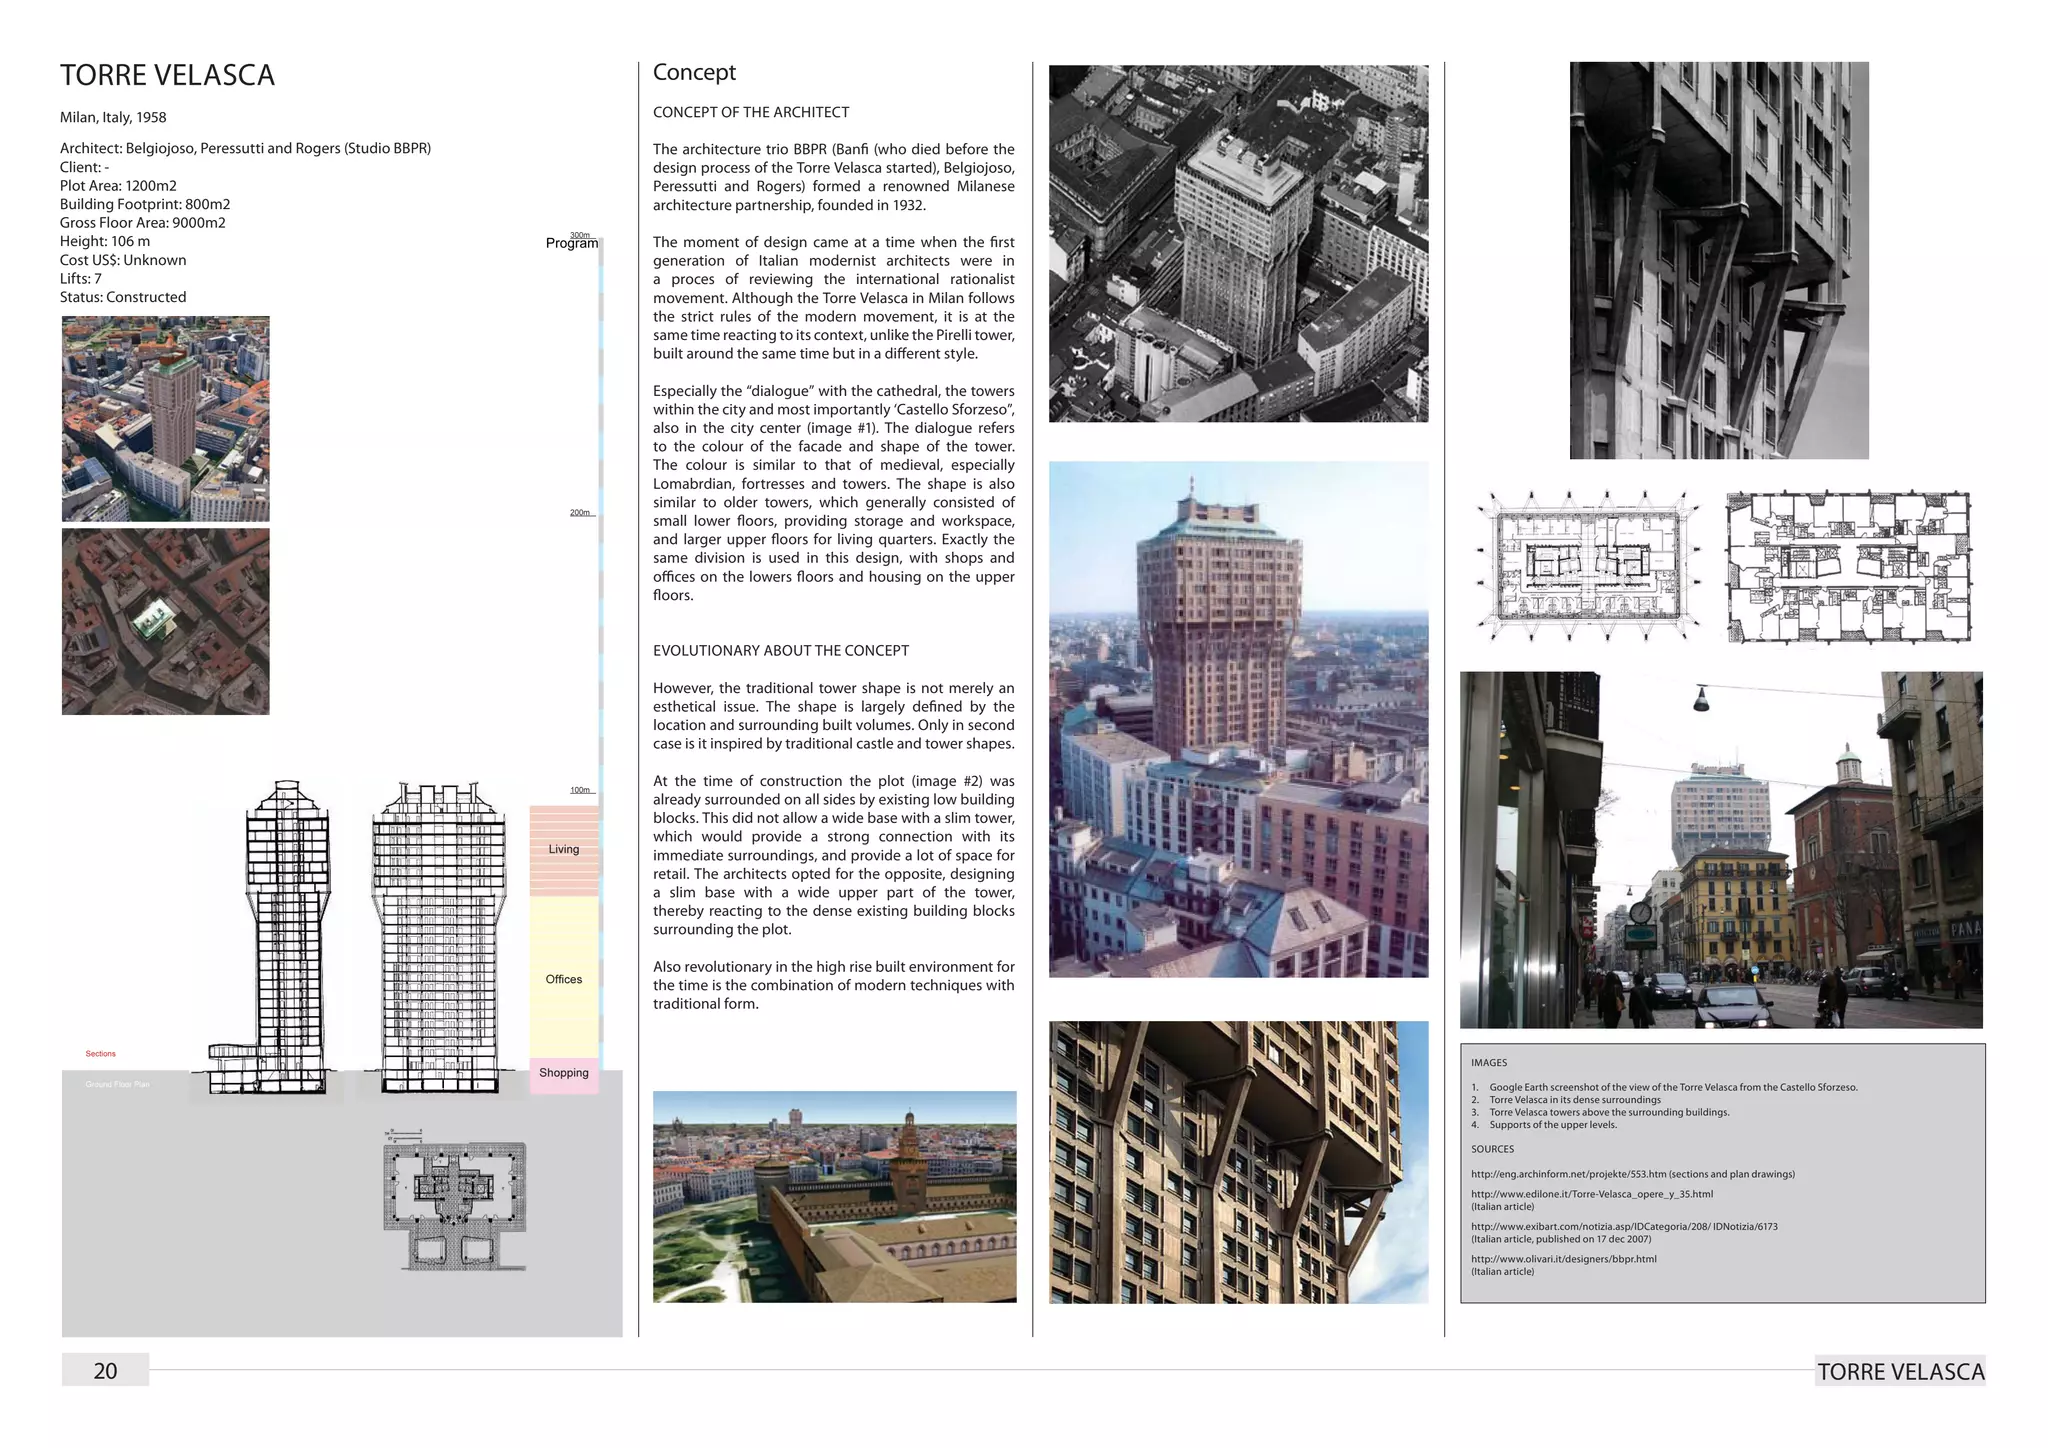The width and height of the screenshot is (2048, 1448).
Task: Open the www.exibart.com source link
Action: (x=1624, y=1227)
